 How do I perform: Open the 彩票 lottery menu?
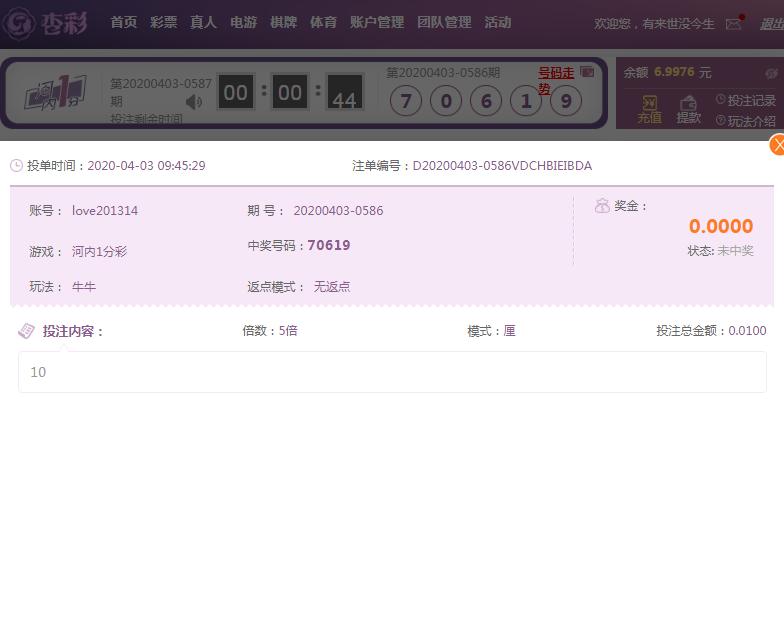[163, 22]
